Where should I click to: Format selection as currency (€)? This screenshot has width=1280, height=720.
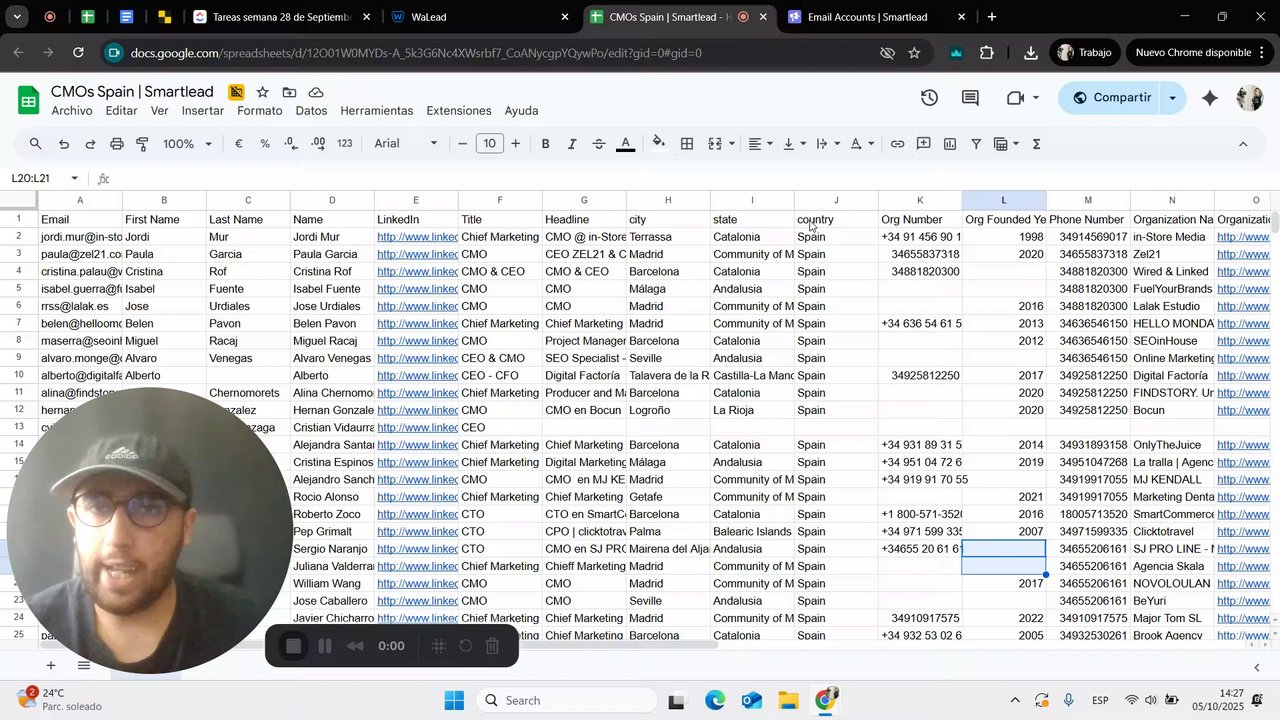coord(239,144)
